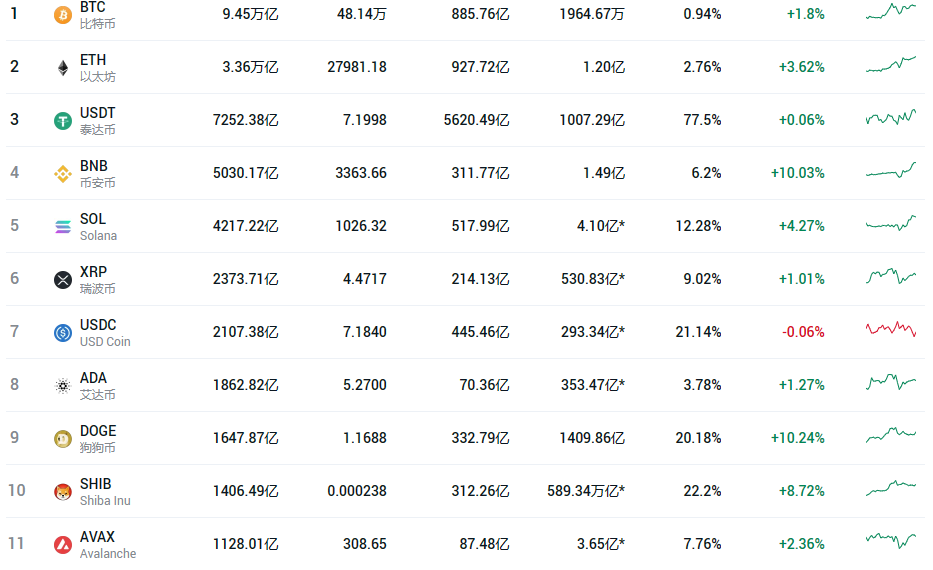Open the DOGE 狗狗币 name link
This screenshot has width=933, height=570.
pos(98,439)
